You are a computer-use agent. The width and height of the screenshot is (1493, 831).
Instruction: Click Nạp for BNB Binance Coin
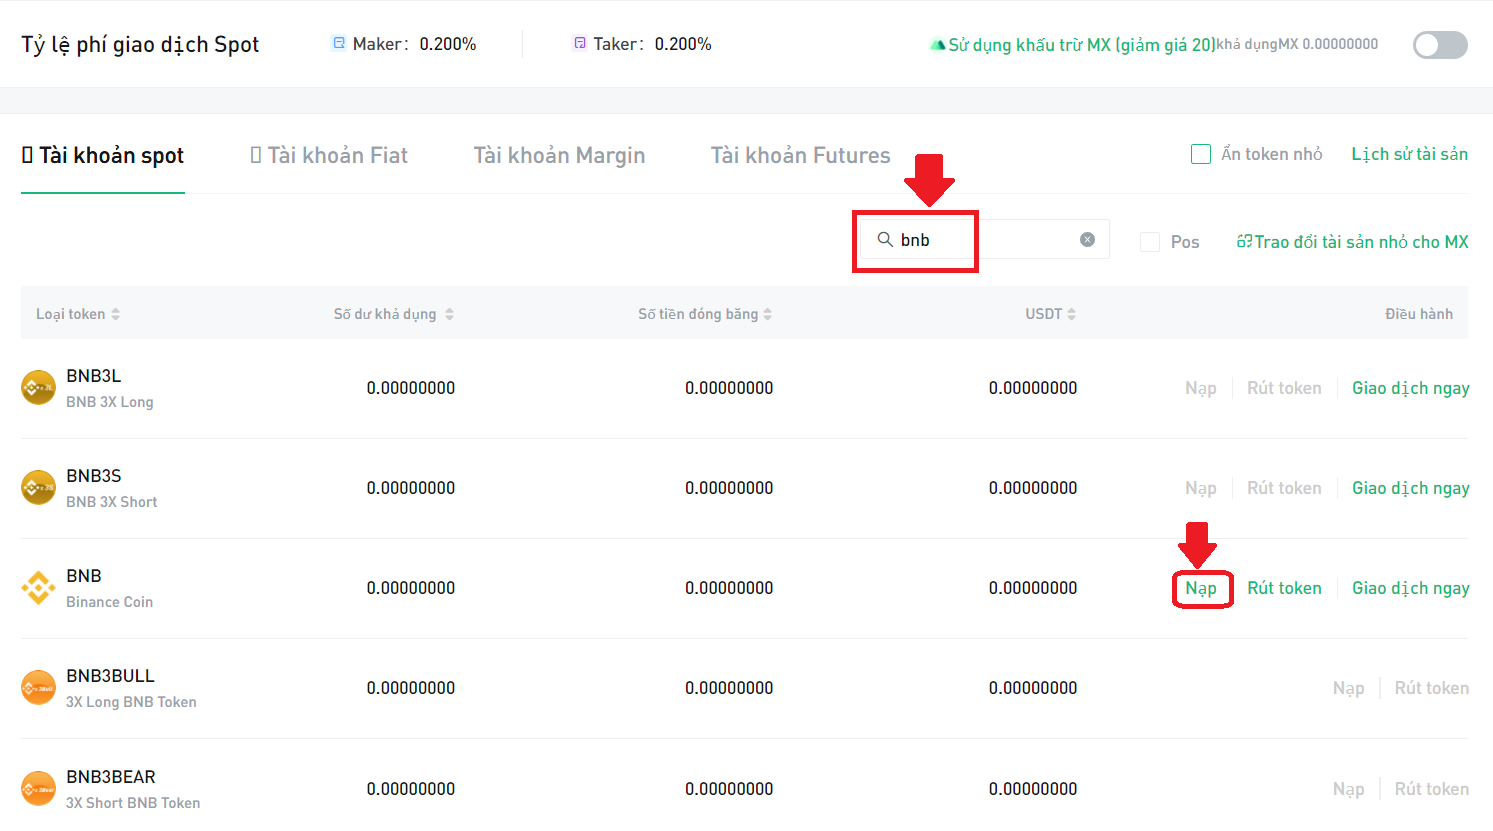pyautogui.click(x=1201, y=588)
